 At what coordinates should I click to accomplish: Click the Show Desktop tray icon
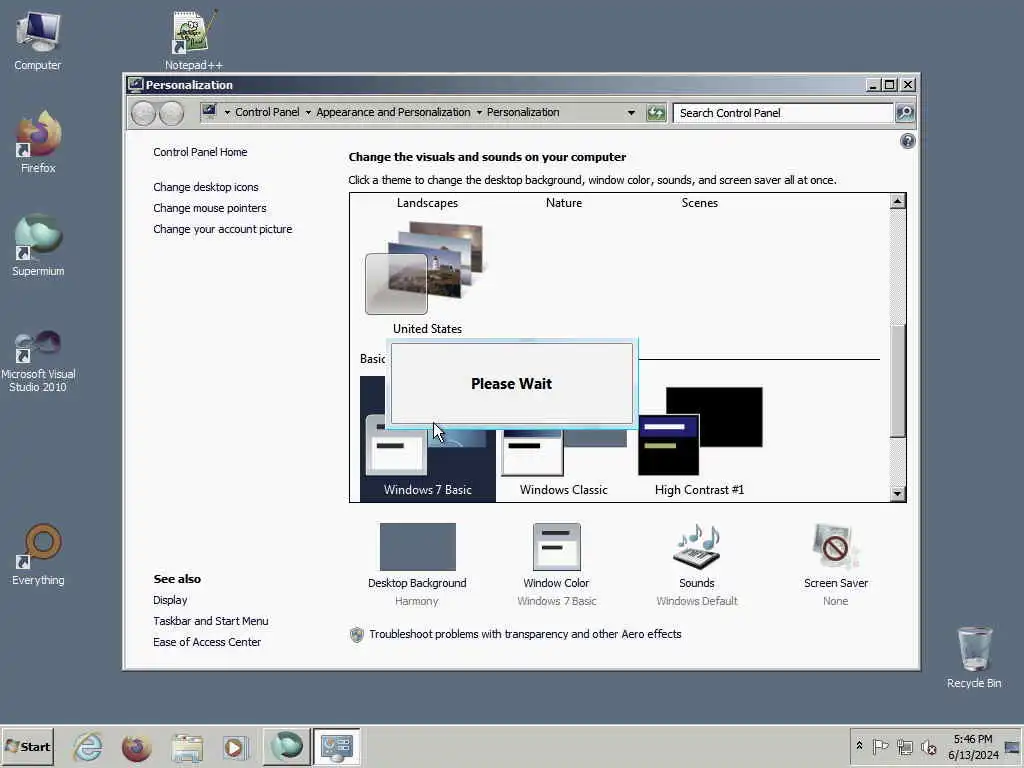coord(1013,746)
